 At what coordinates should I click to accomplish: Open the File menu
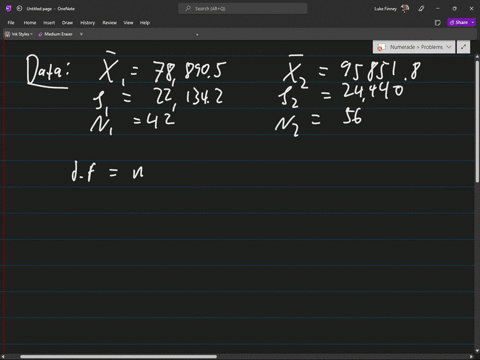(x=11, y=23)
